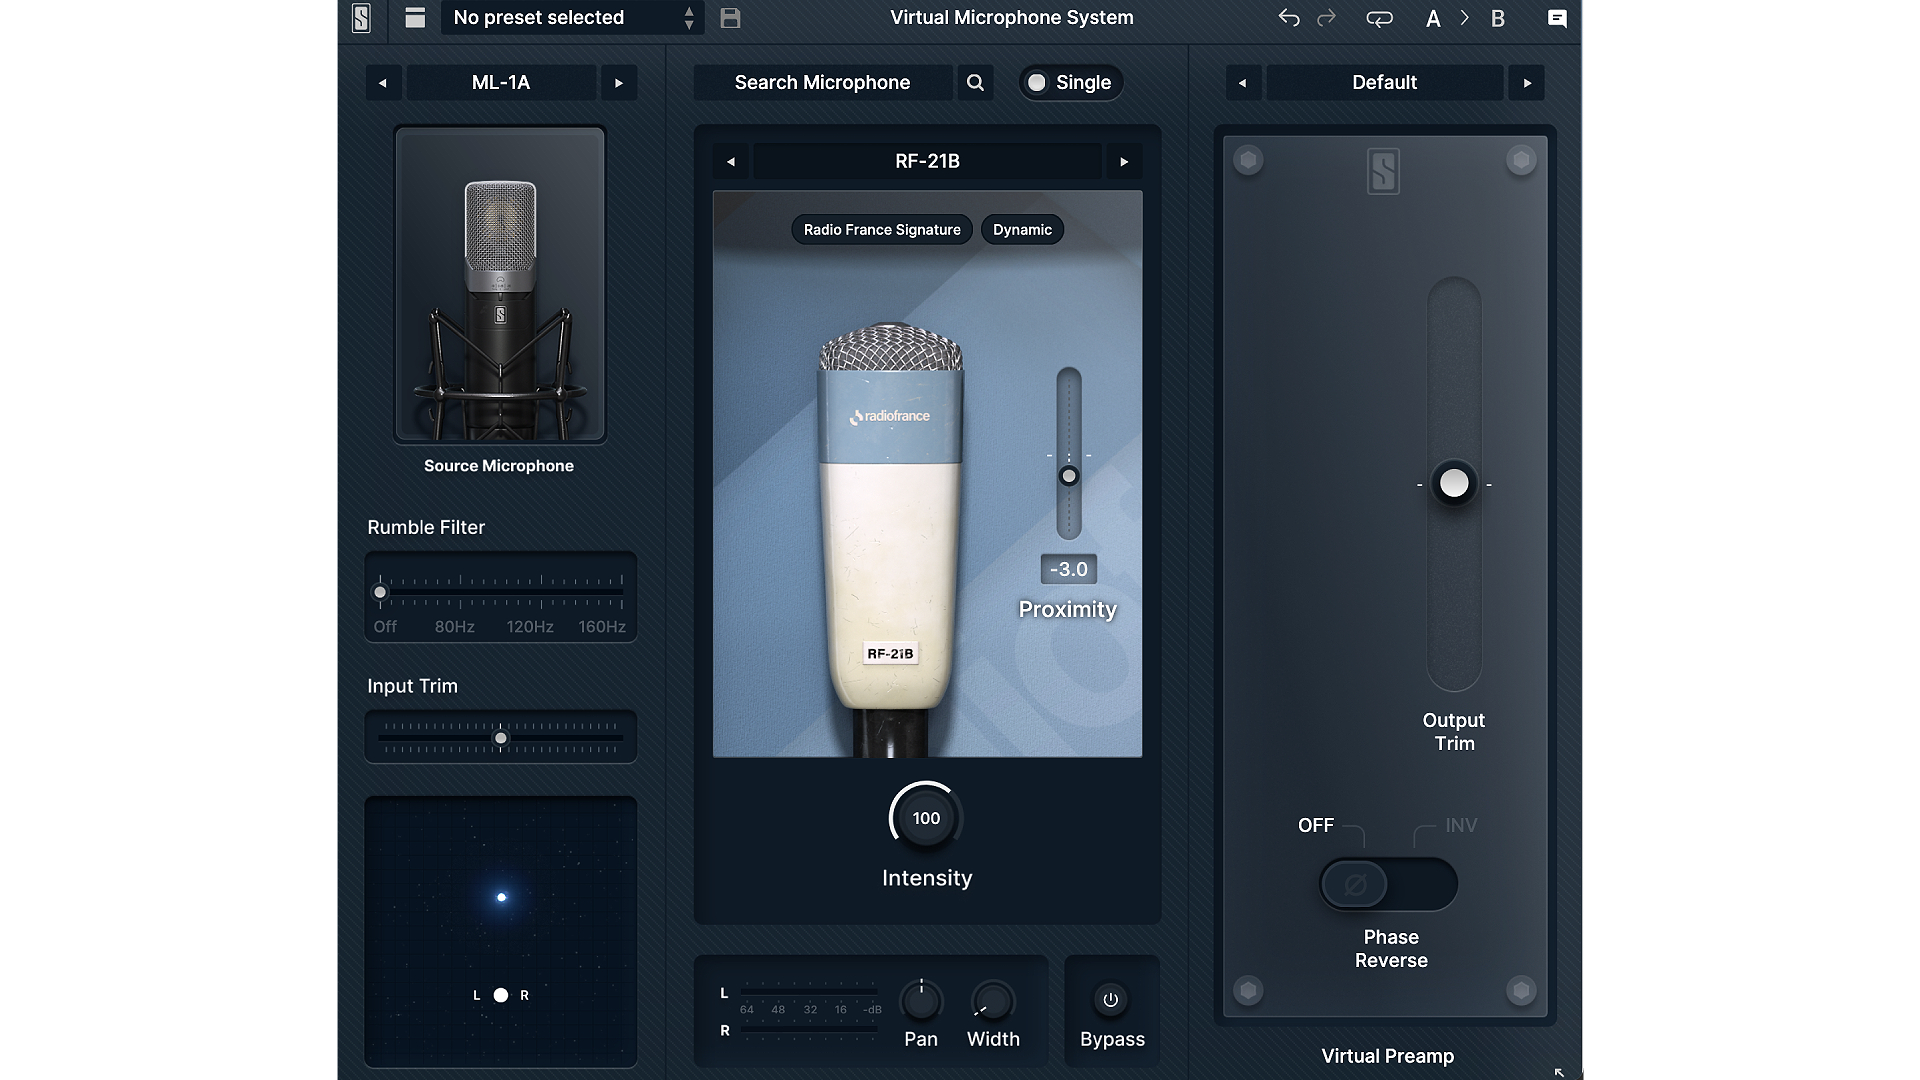Click the Pan knob

pos(921,1001)
